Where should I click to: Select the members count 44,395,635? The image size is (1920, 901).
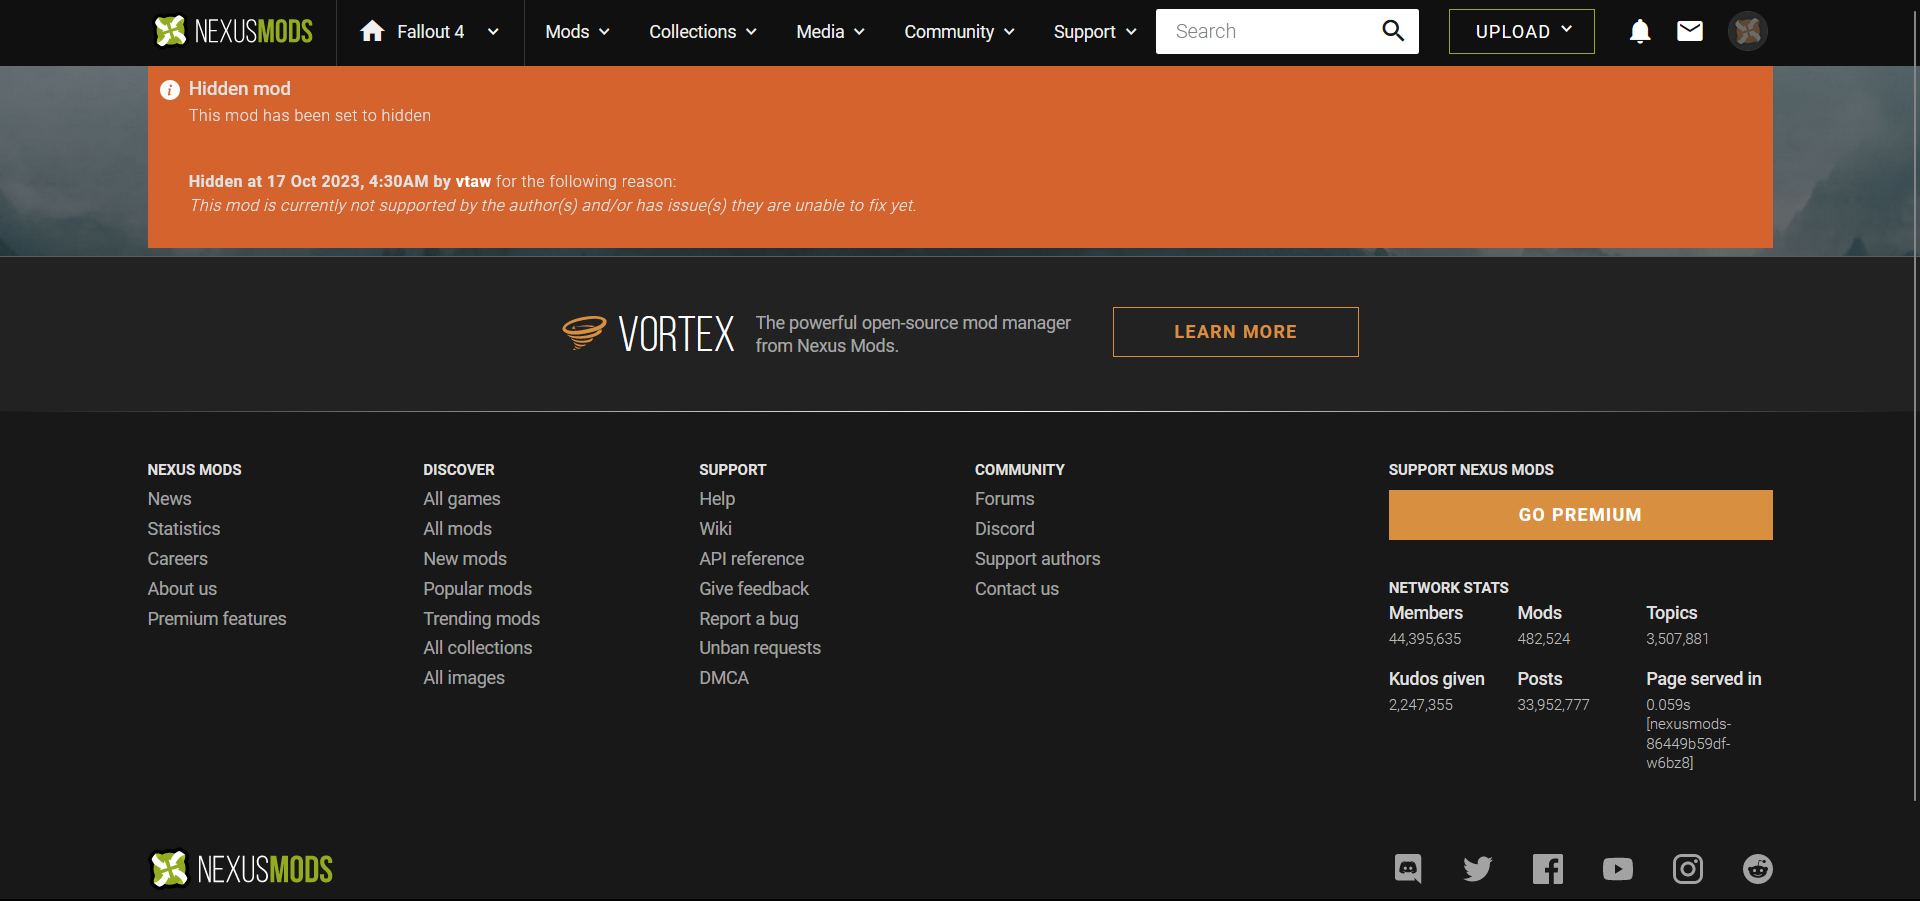(1425, 639)
